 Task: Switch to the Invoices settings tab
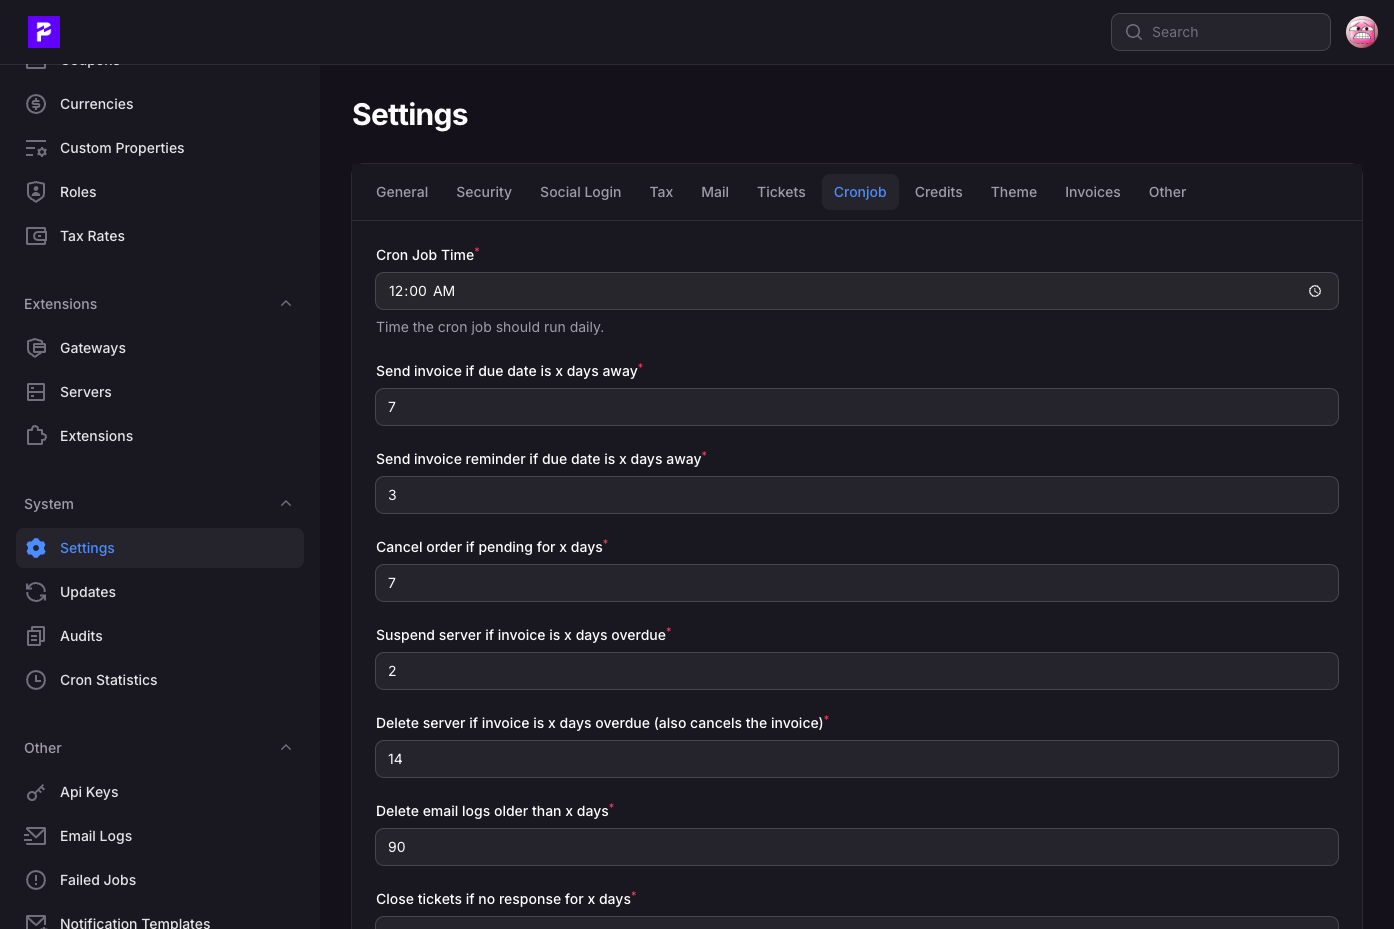[x=1093, y=192]
